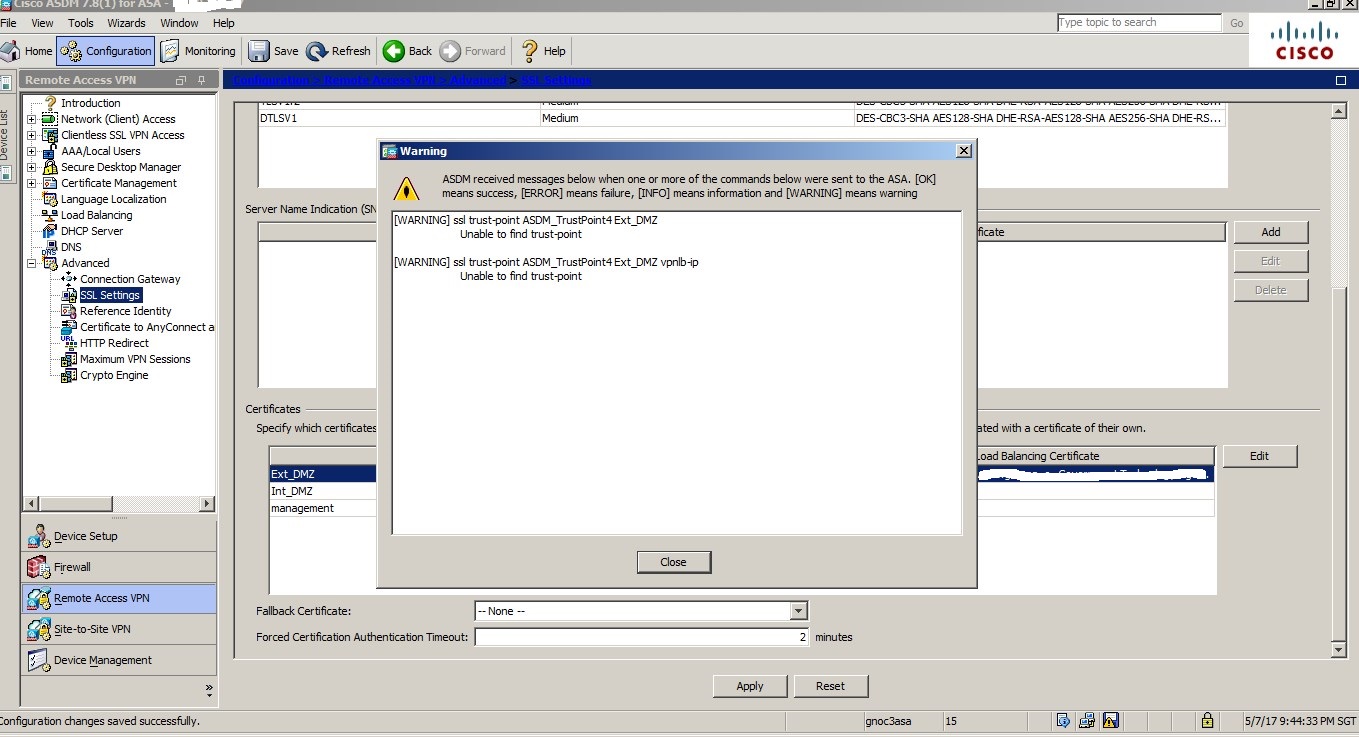Viewport: 1359px width, 737px height.
Task: Open Load Balancing in the tree
Action: coord(96,215)
